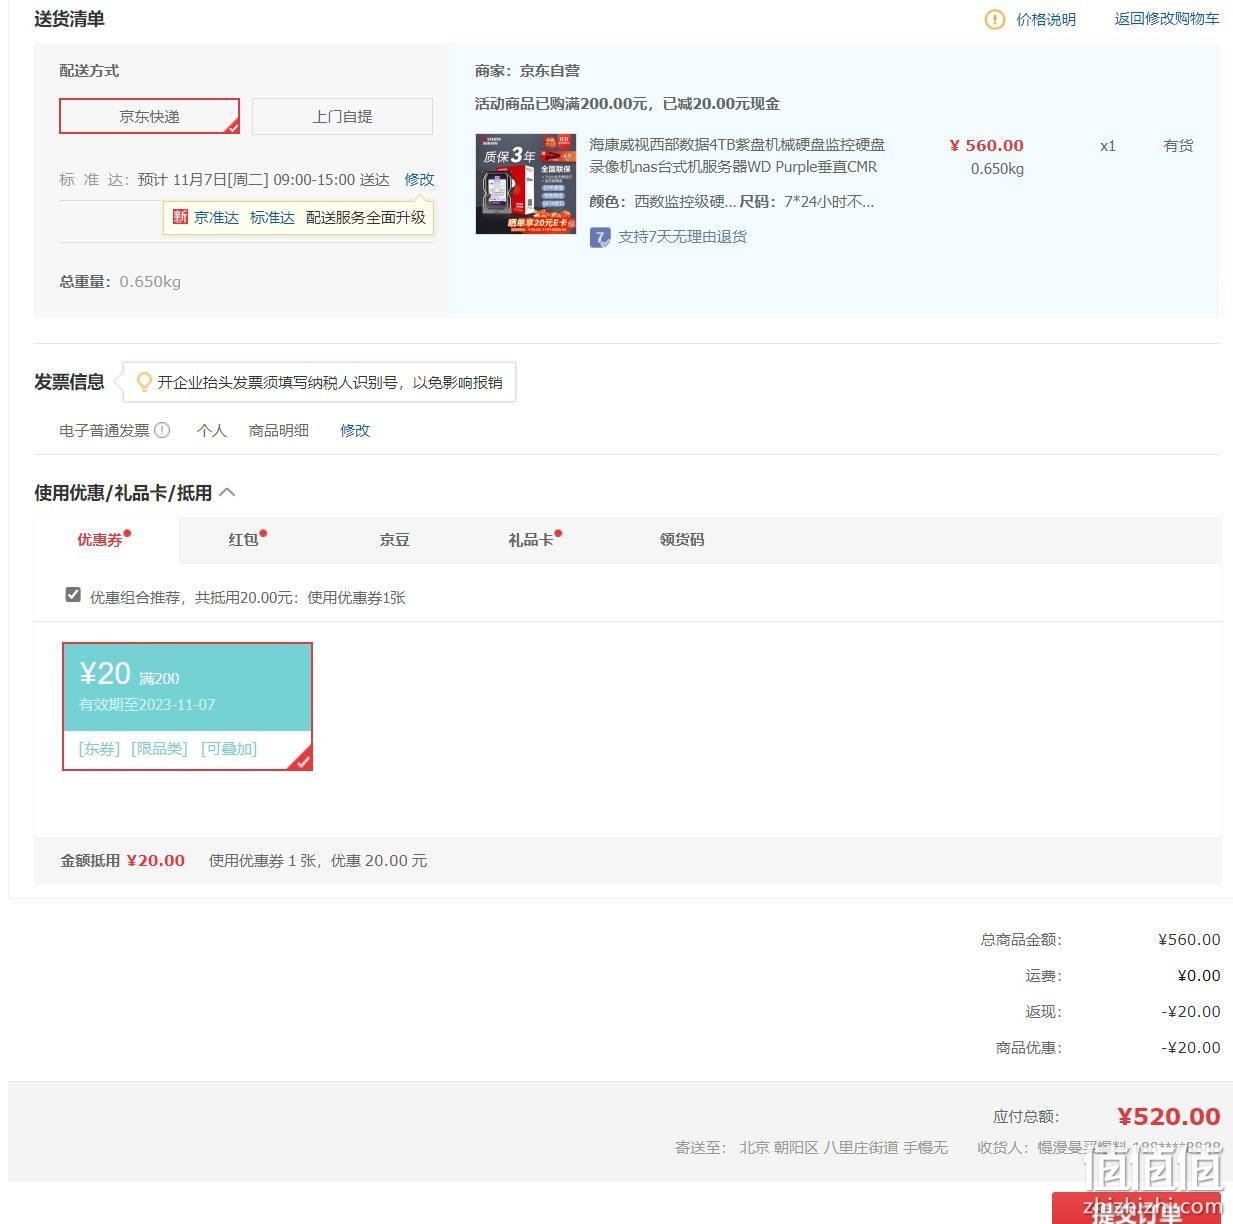Open the 海康威视西部数据4TB product title
The height and width of the screenshot is (1224, 1233).
pos(737,156)
